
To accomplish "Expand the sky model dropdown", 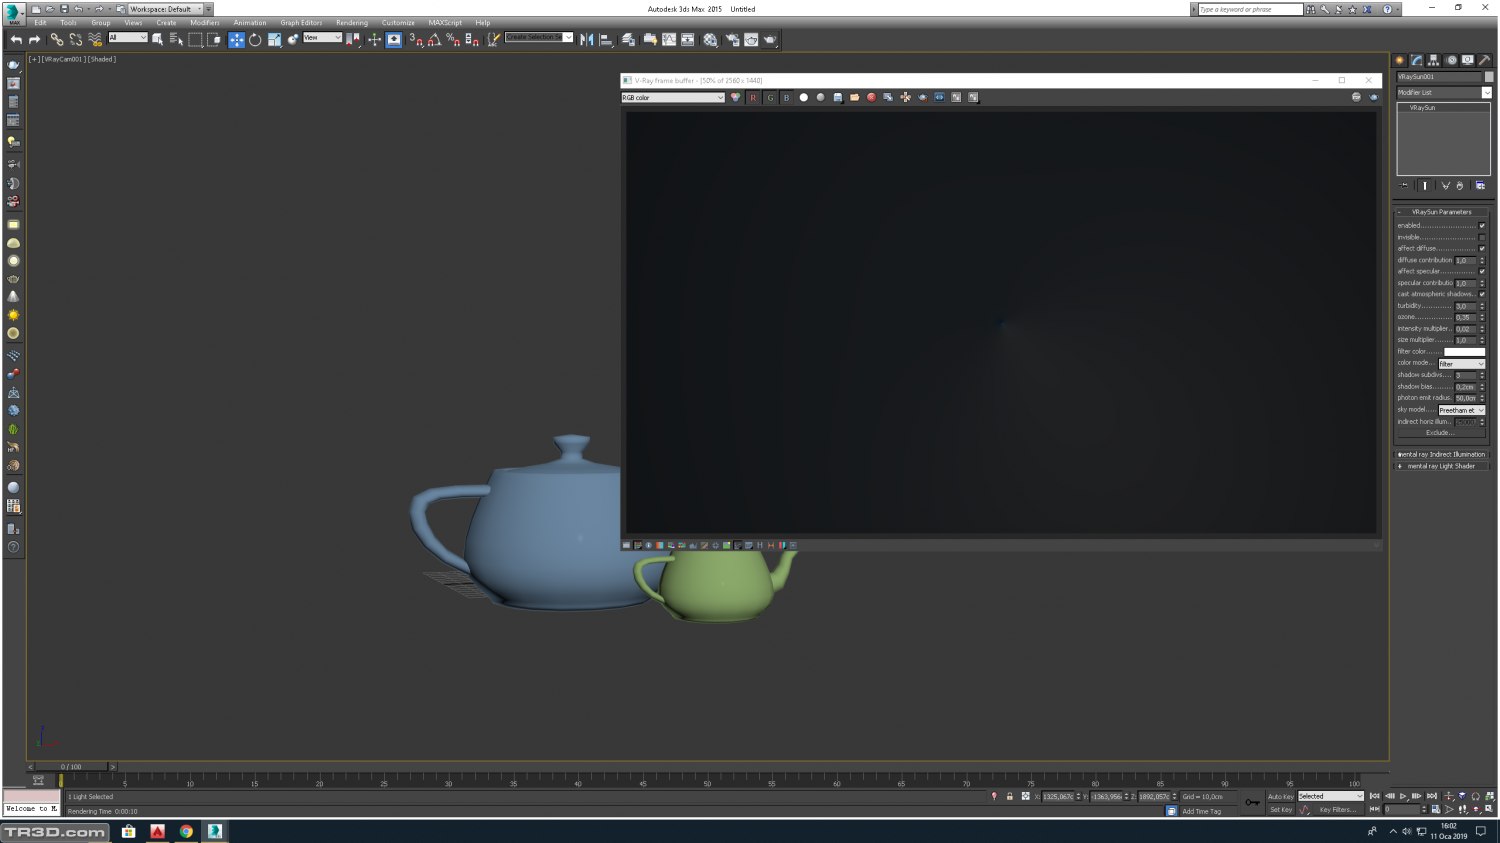I will [1461, 410].
